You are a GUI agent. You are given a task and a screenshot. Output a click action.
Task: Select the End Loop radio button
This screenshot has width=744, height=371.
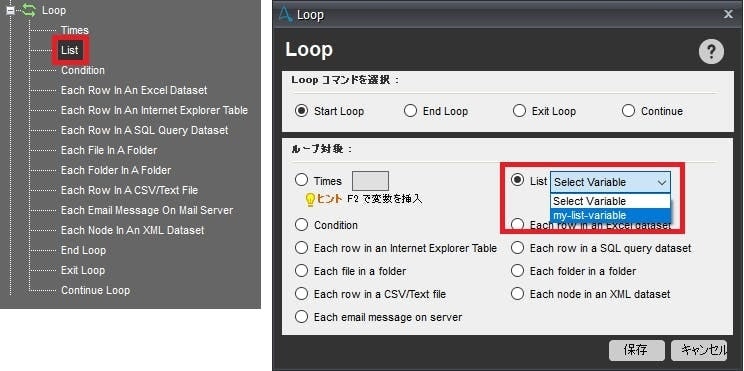[x=410, y=111]
